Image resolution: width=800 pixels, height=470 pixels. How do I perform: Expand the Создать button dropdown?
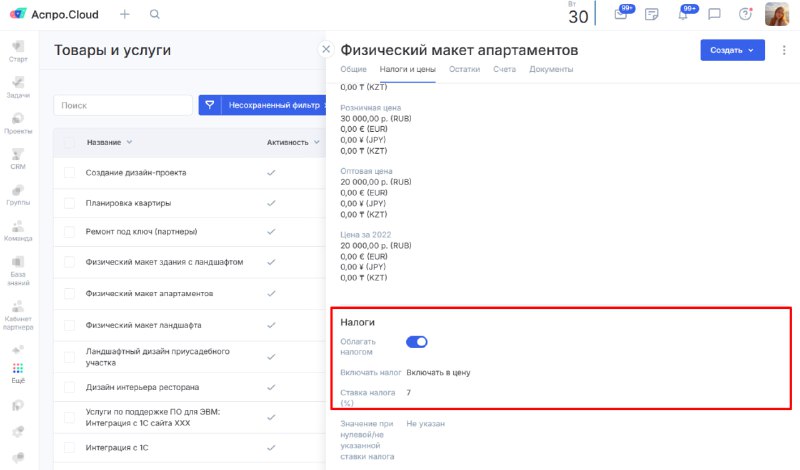coord(751,50)
